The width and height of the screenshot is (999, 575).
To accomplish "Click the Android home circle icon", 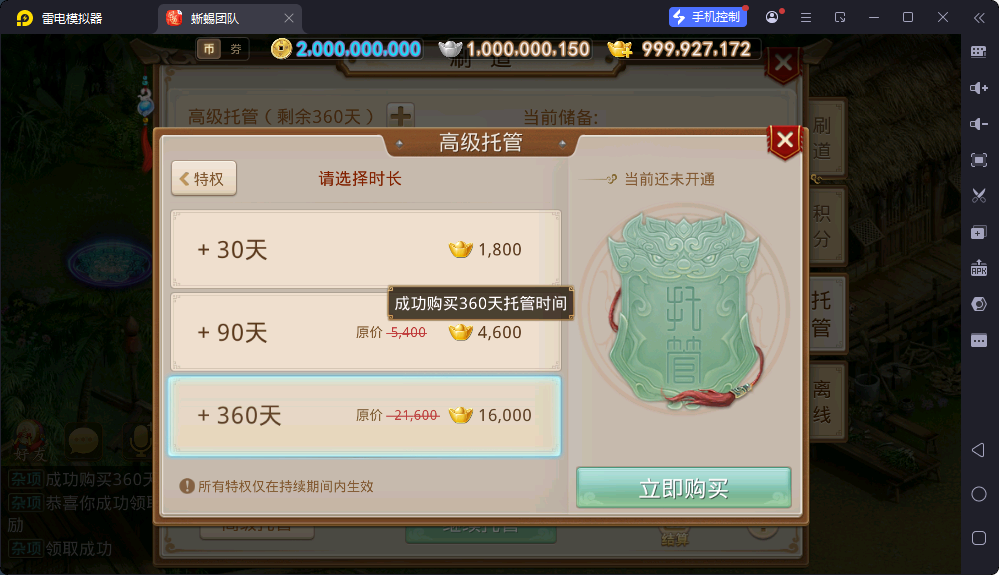I will coord(979,494).
